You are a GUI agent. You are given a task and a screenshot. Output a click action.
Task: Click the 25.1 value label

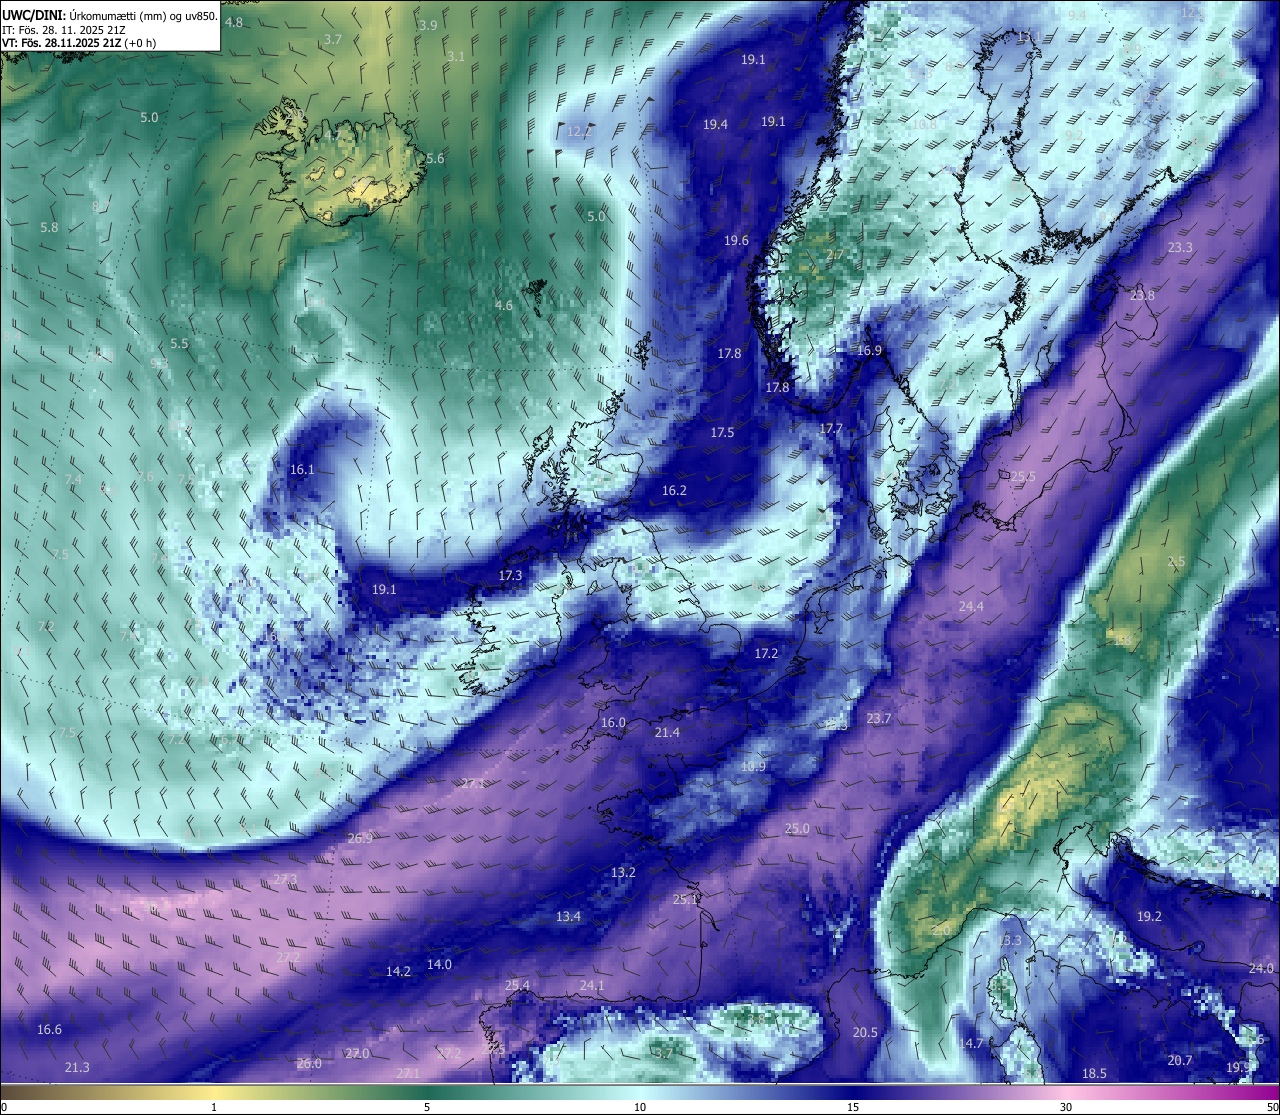point(685,900)
